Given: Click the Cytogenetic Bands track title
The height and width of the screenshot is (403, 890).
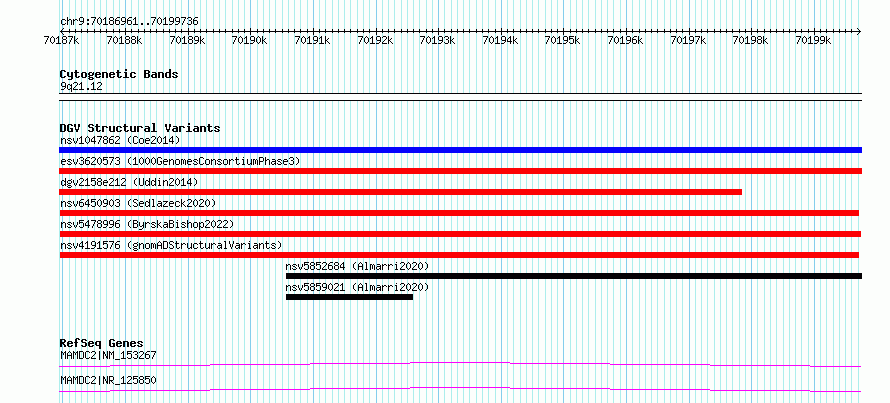Looking at the screenshot, I should (119, 74).
